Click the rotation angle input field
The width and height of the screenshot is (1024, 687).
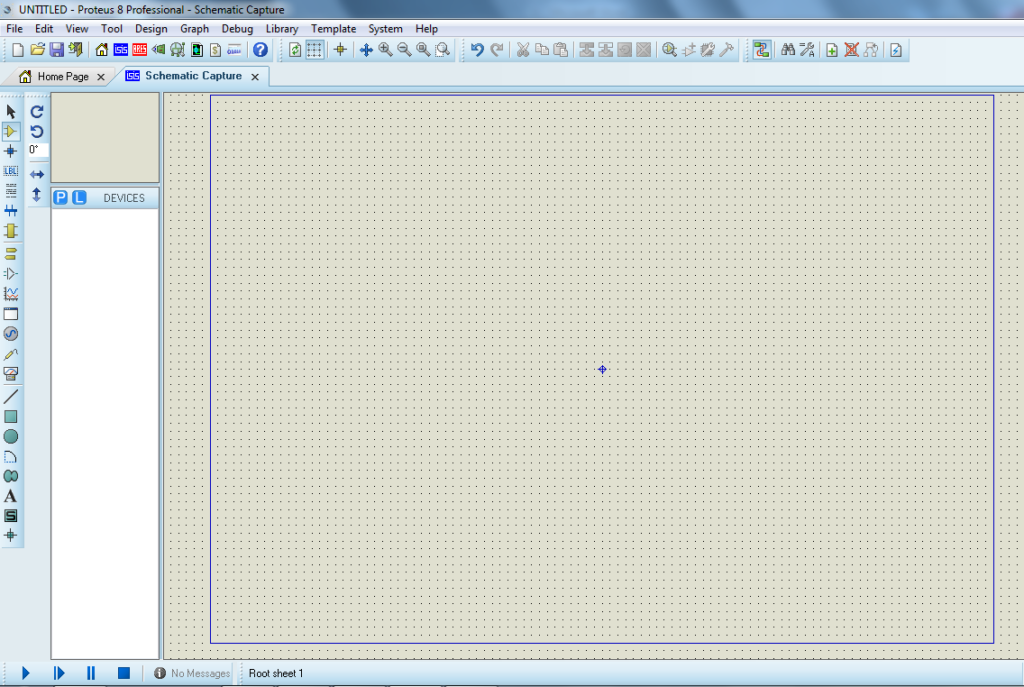37,150
